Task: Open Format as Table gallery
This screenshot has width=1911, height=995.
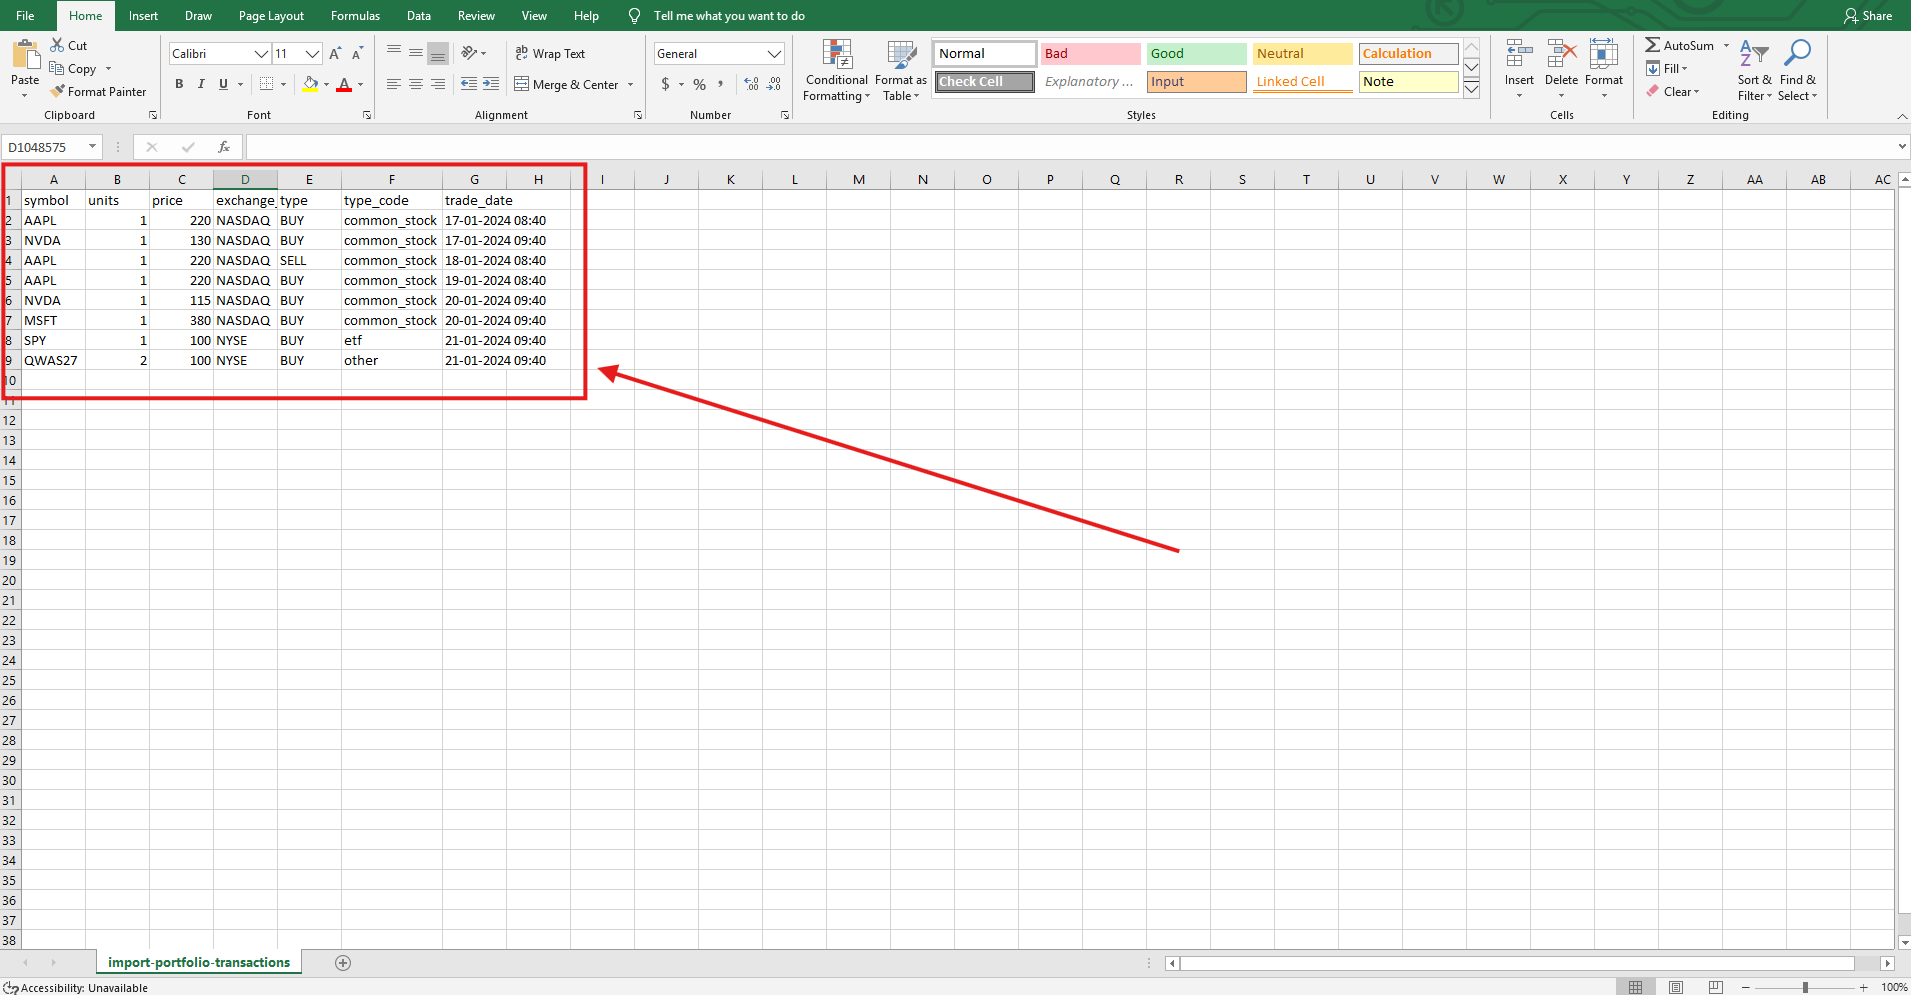Action: point(901,70)
